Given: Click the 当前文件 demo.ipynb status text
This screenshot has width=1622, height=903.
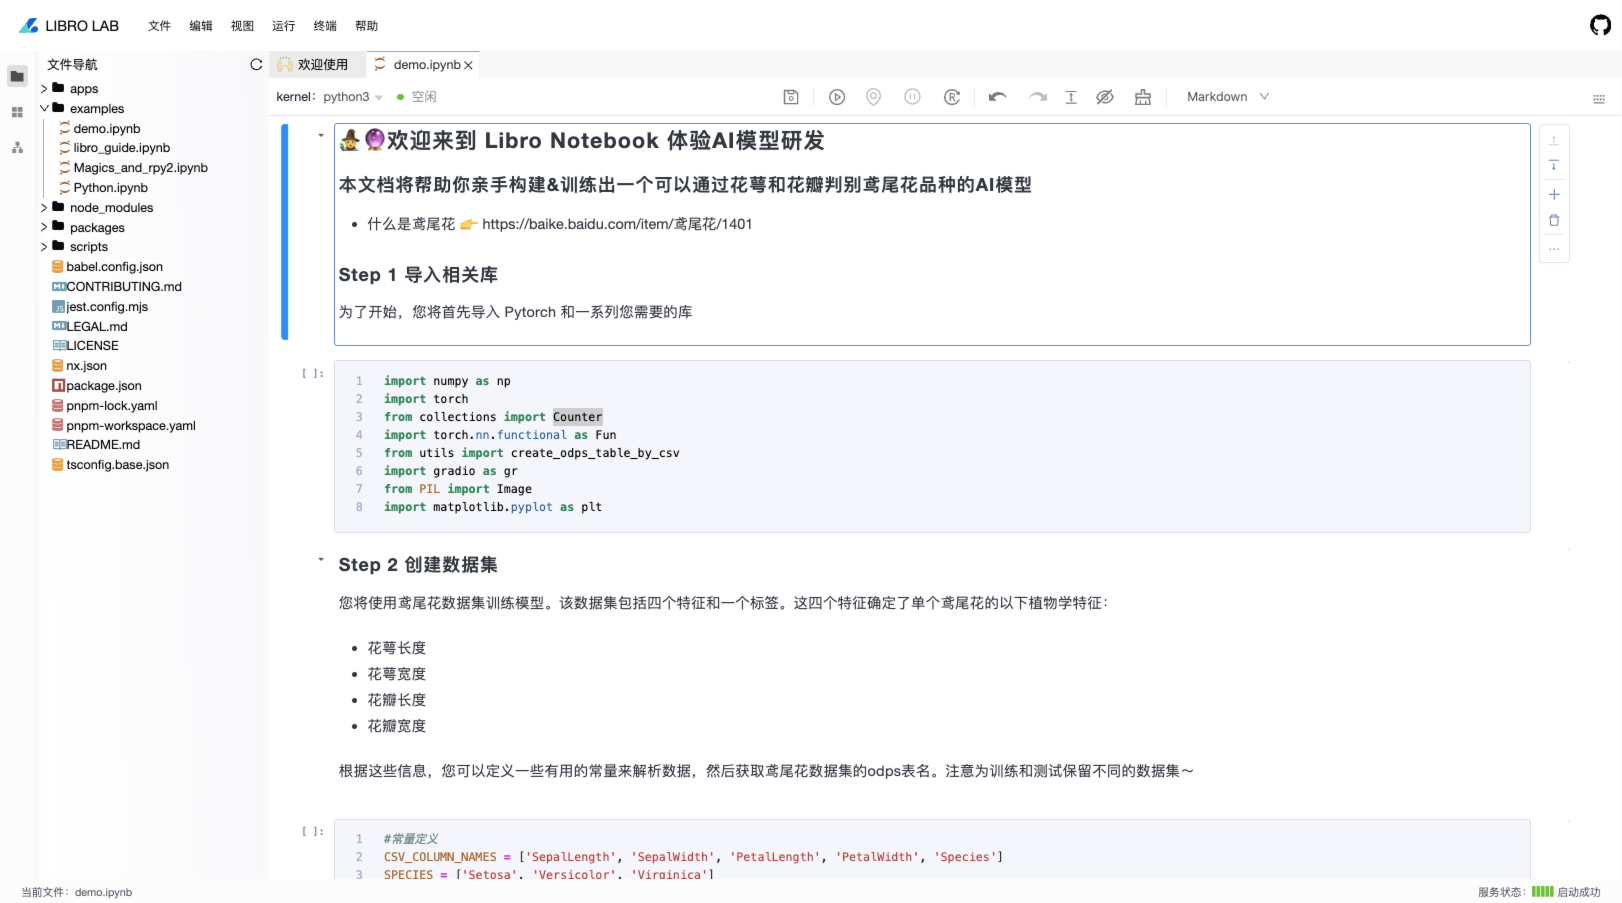Looking at the screenshot, I should click(77, 892).
